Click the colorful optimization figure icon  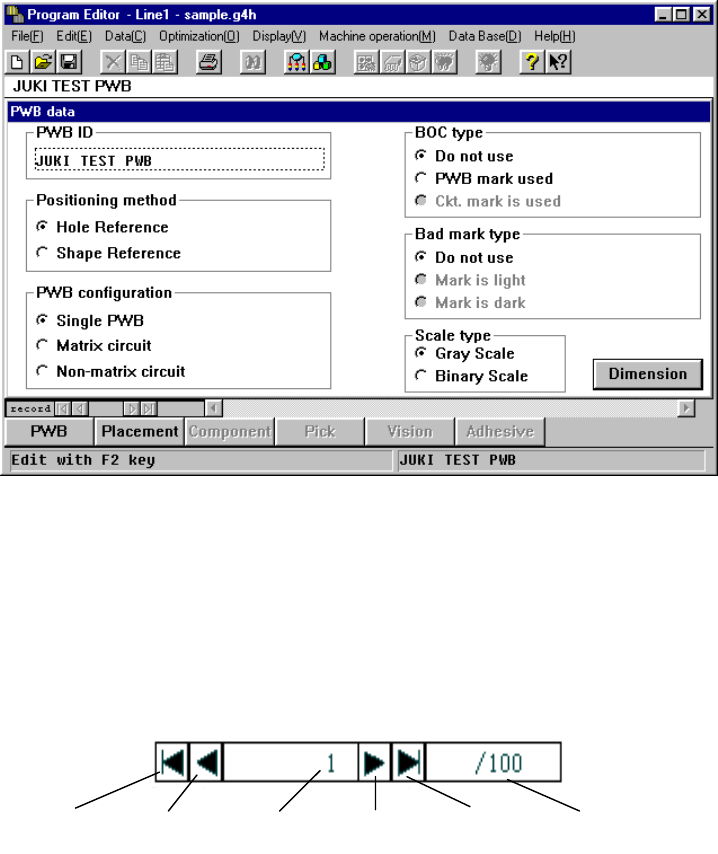(297, 62)
